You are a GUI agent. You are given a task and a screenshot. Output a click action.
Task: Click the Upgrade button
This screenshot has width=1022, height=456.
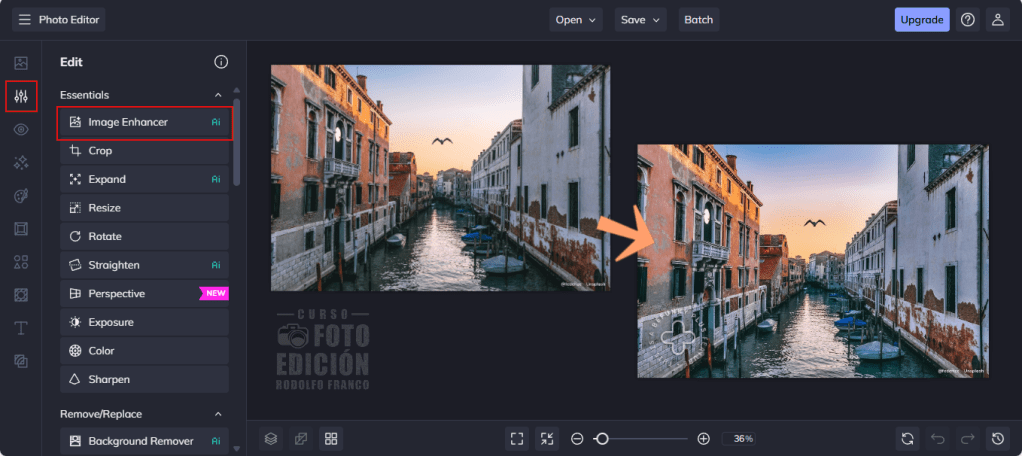tap(921, 19)
